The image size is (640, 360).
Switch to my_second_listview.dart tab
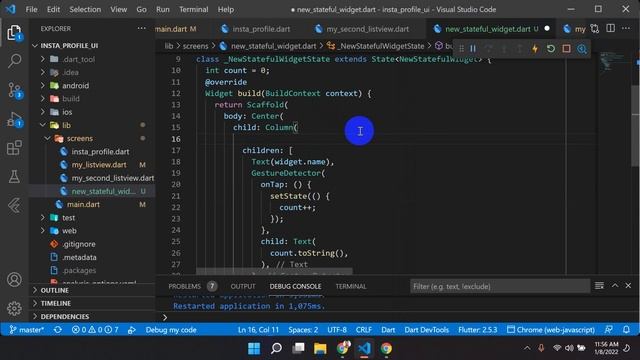(x=362, y=29)
